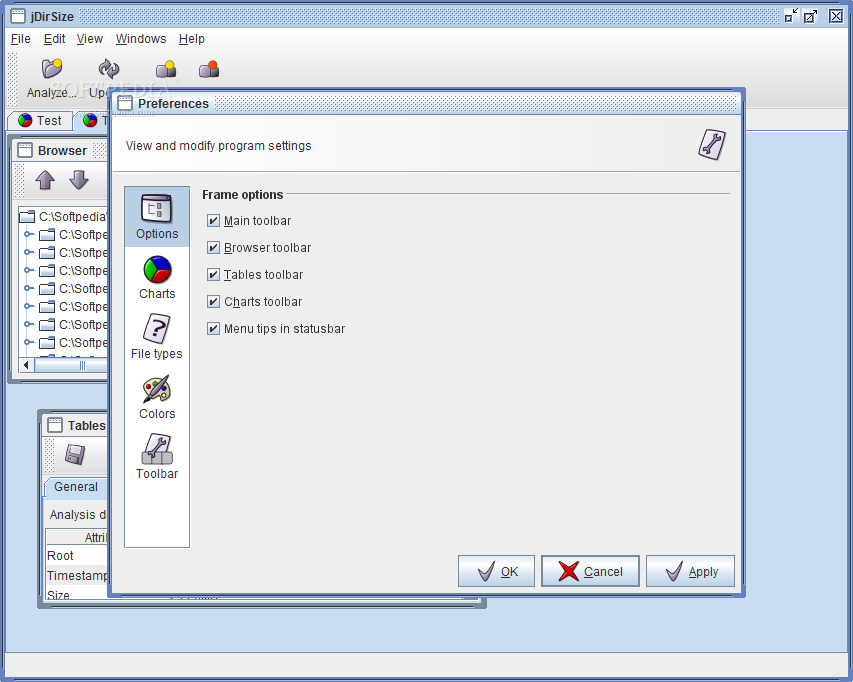Click the Update refresh arrows toolbar icon

(x=108, y=69)
